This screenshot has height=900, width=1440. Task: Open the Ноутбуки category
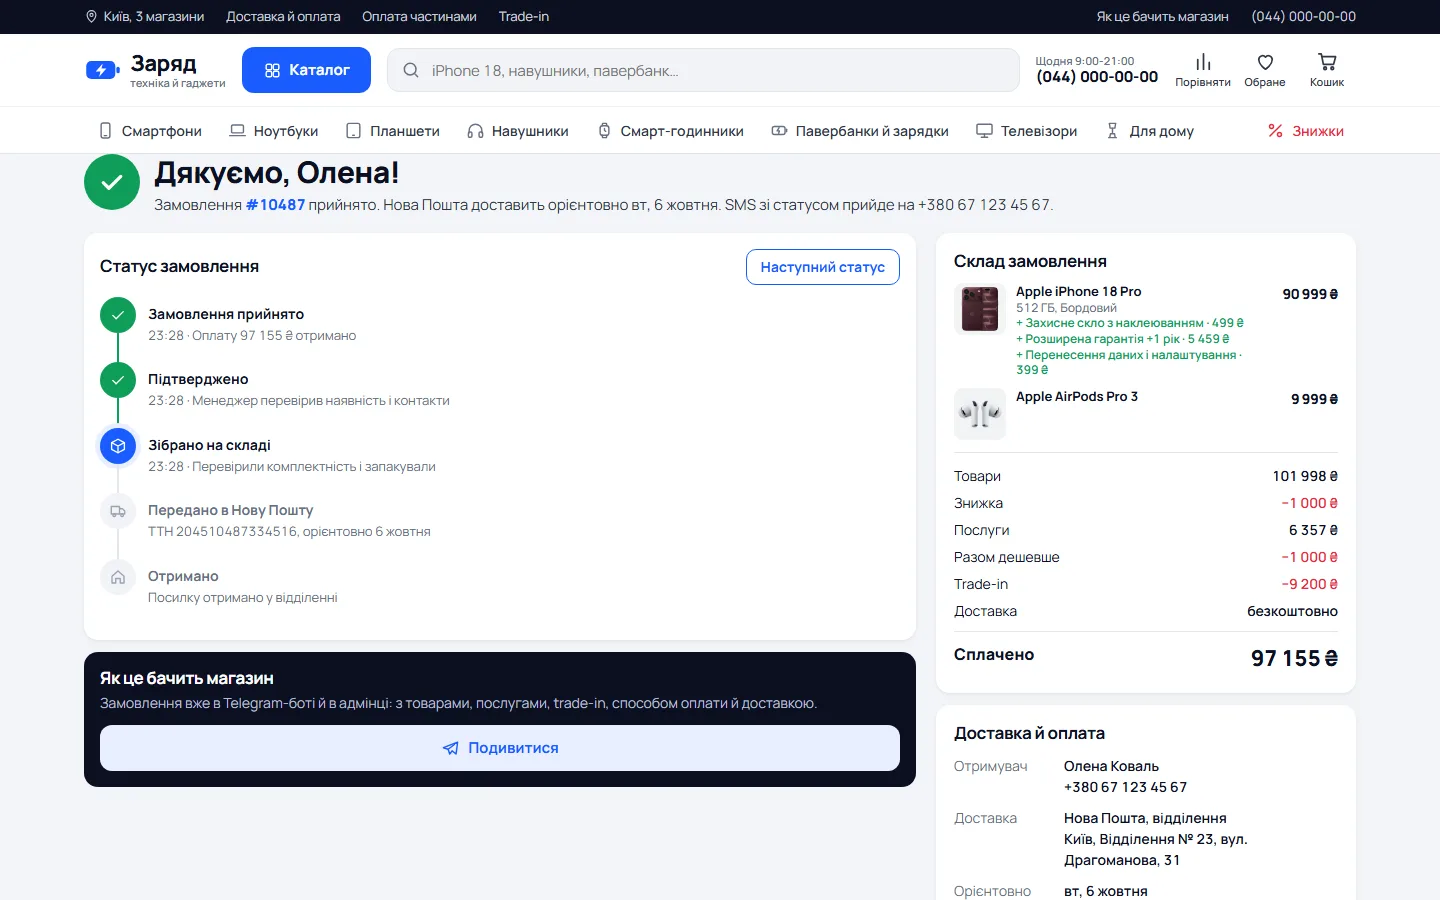point(274,131)
